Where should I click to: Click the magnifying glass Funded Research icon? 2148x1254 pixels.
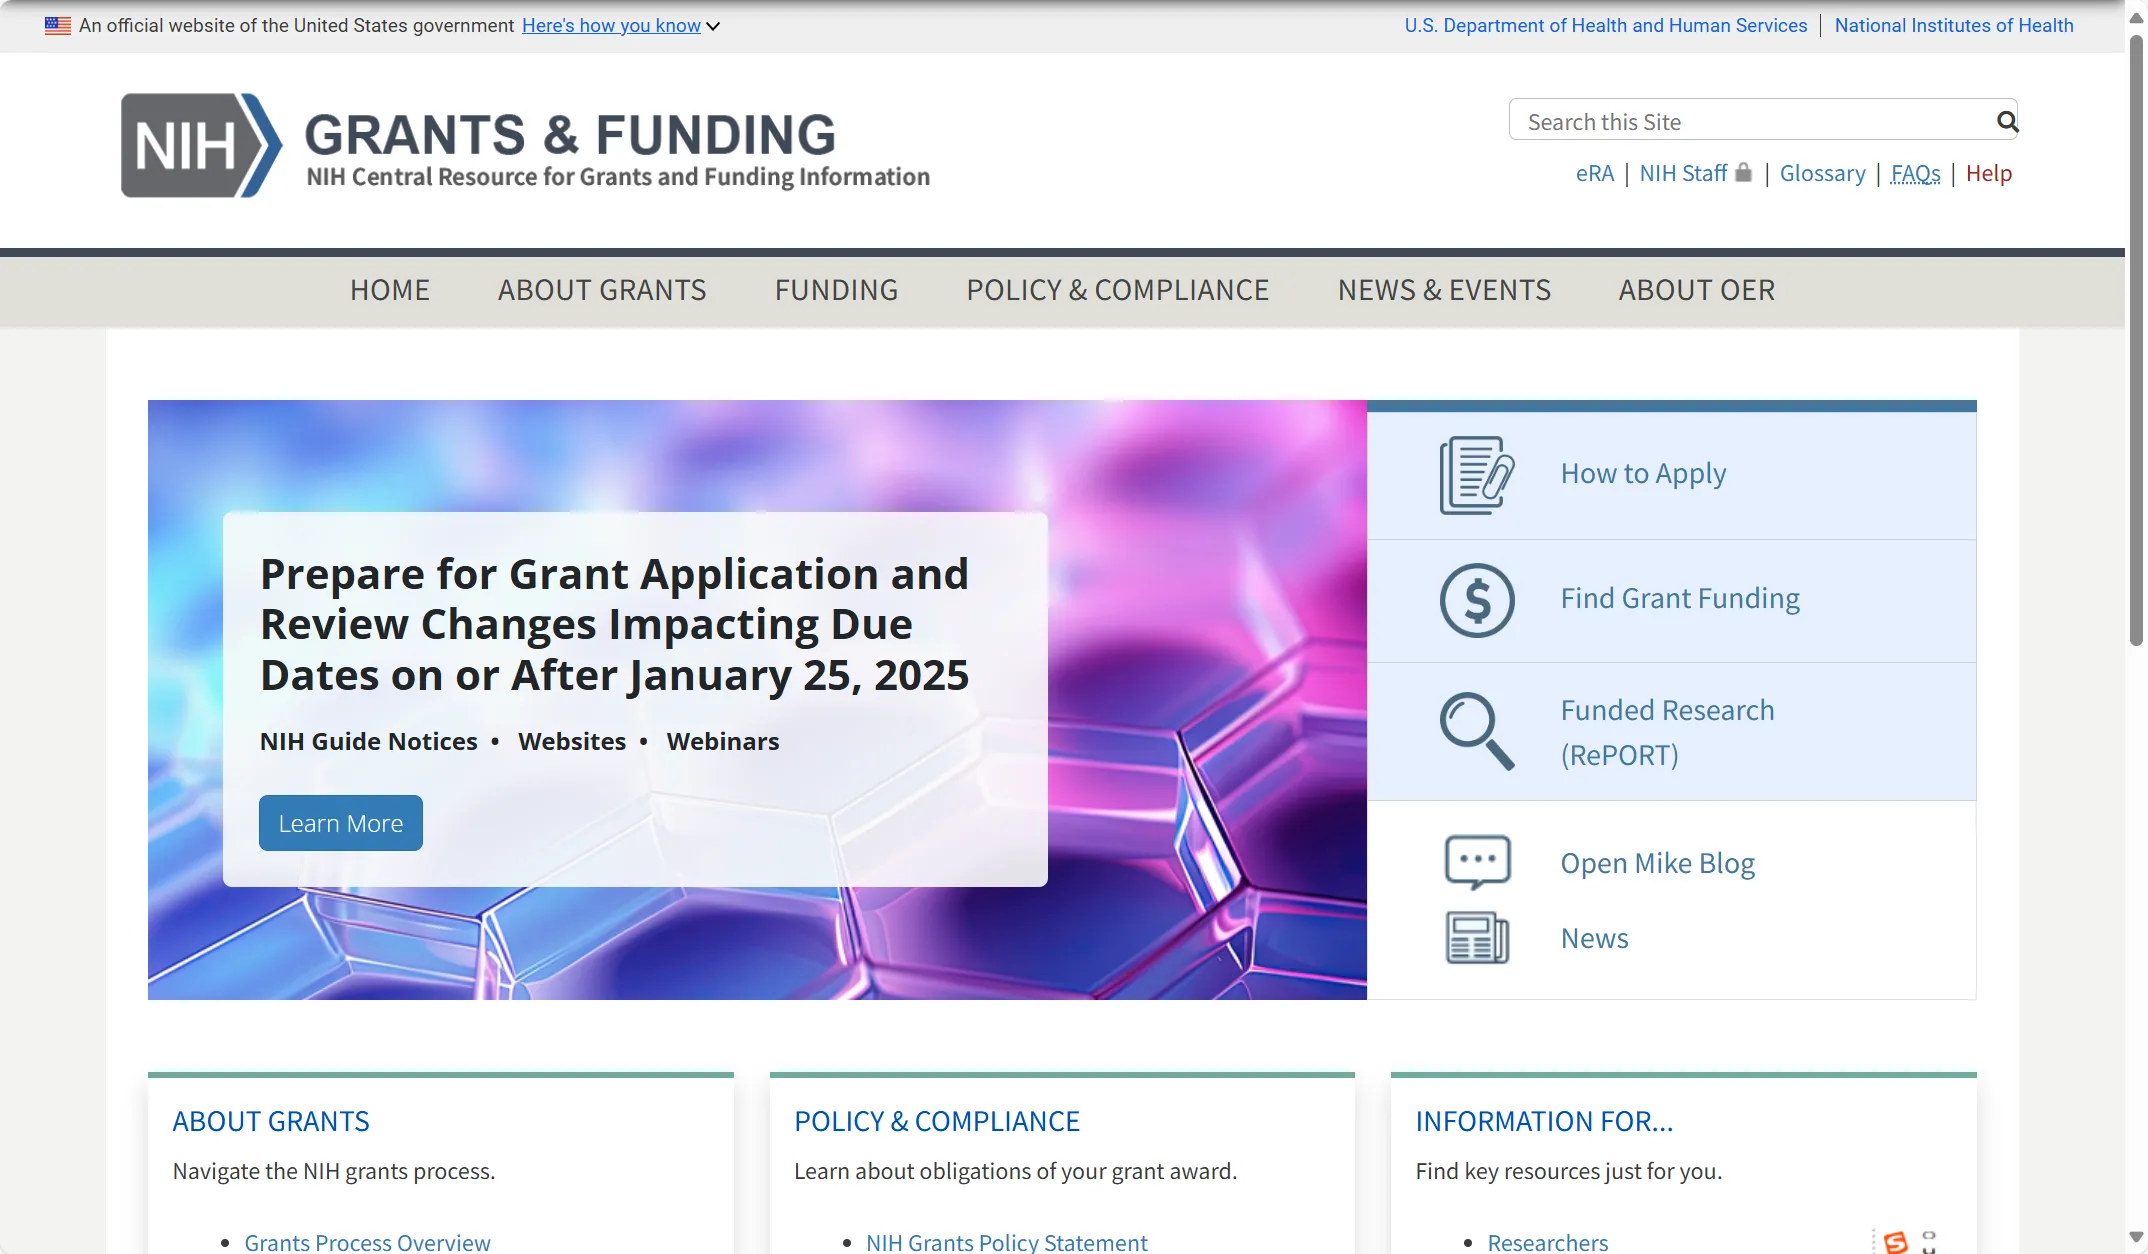coord(1477,731)
